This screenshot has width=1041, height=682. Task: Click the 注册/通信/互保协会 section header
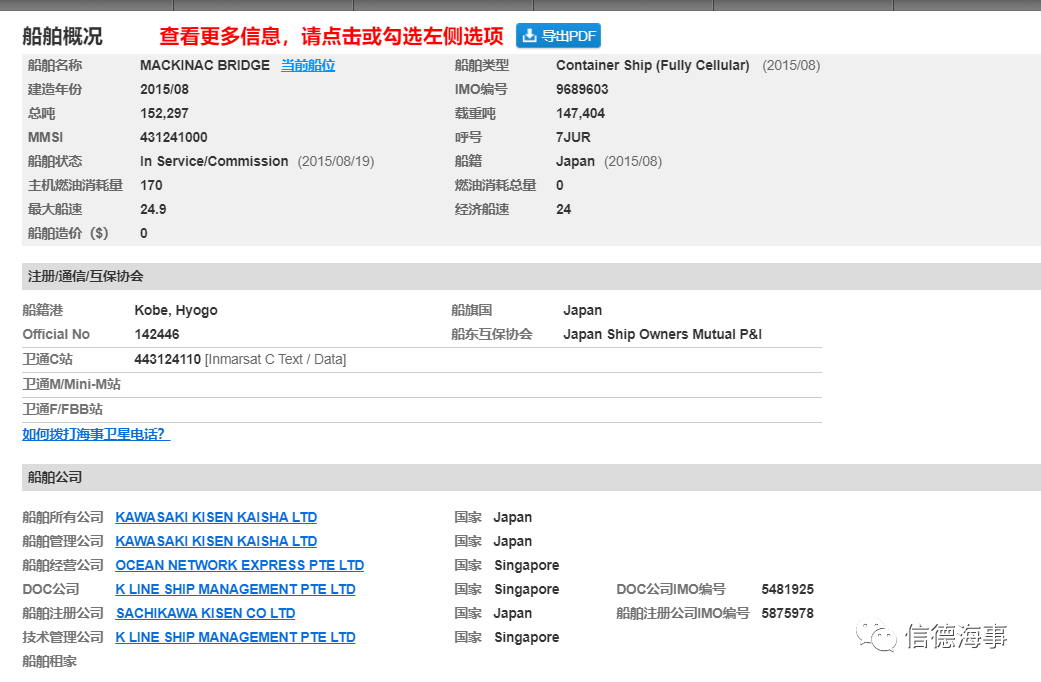[86, 276]
